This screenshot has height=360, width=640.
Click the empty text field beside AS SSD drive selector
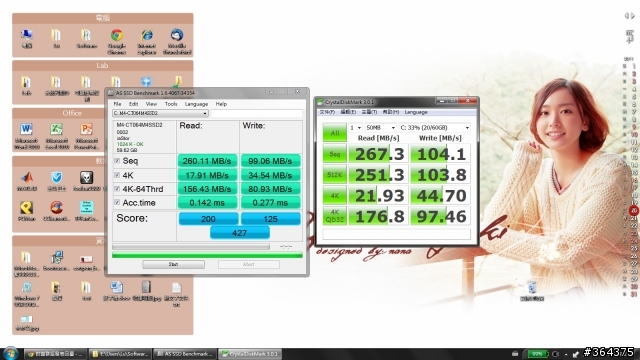tap(257, 113)
